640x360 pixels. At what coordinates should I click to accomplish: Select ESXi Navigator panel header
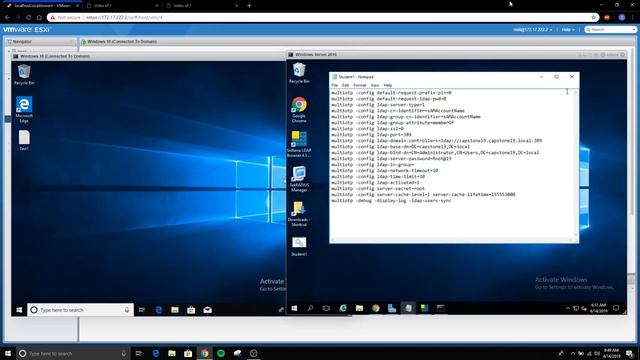coord(41,42)
